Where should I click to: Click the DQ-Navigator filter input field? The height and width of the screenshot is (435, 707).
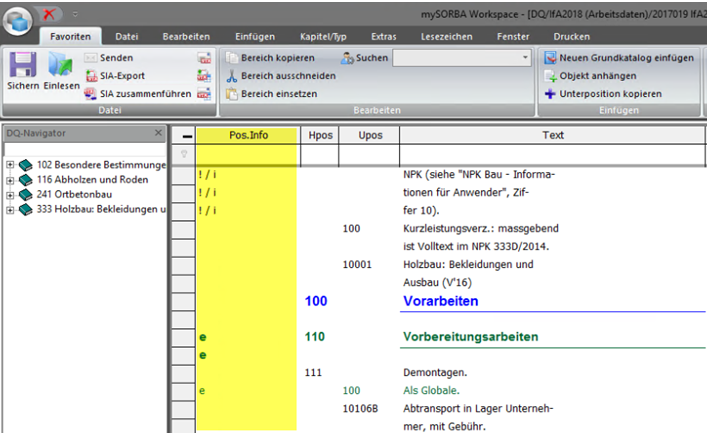pos(84,149)
